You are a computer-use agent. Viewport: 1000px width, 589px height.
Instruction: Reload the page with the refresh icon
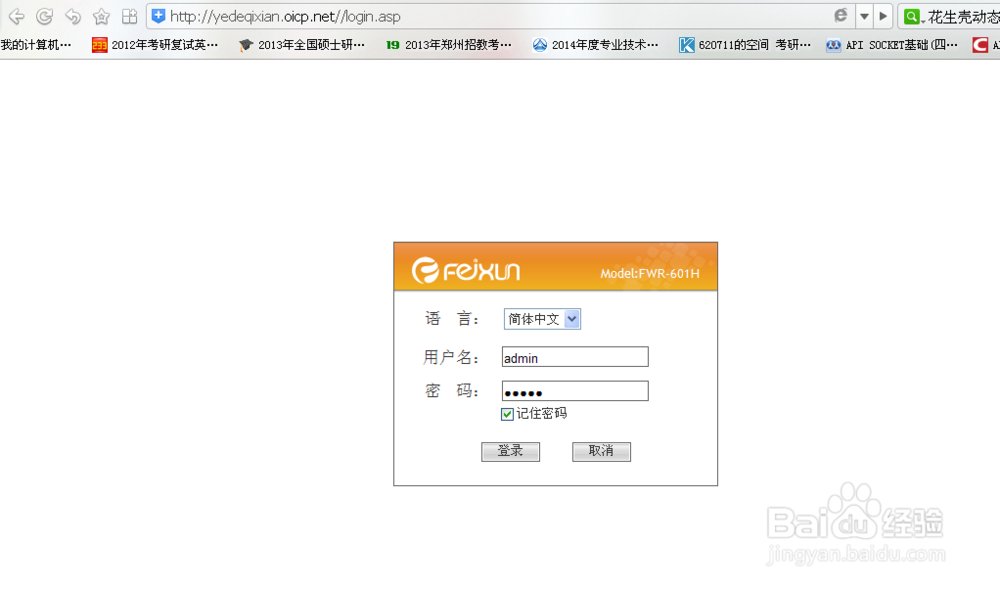pyautogui.click(x=44, y=17)
